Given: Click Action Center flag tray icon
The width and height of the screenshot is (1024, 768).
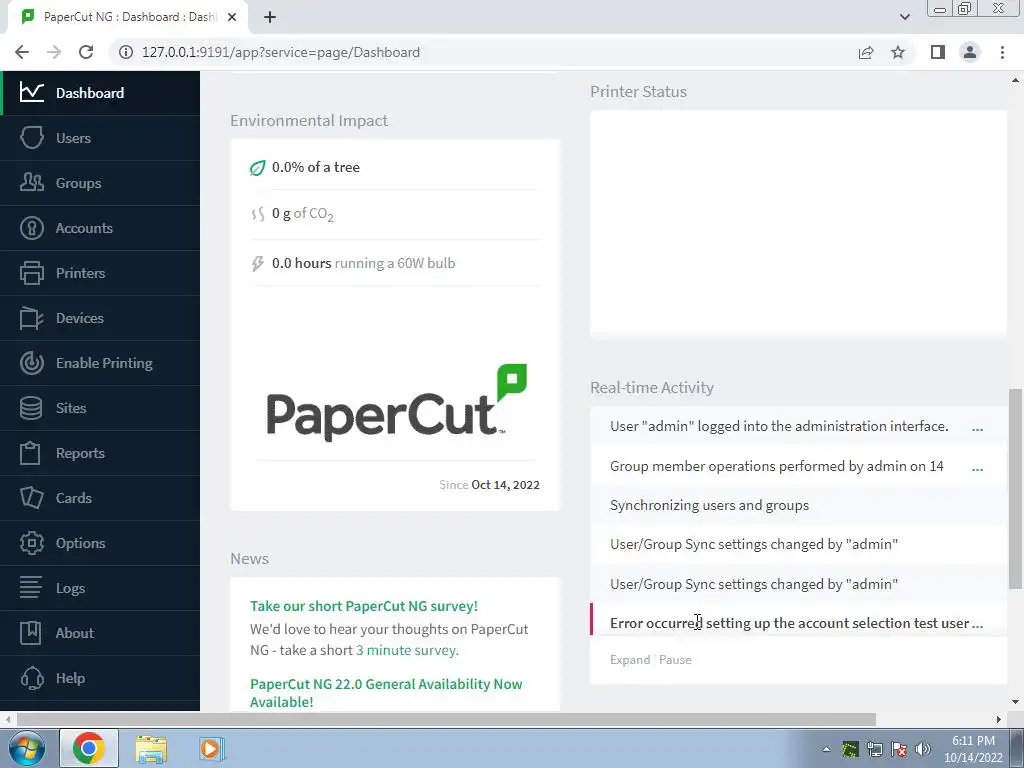Looking at the screenshot, I should pos(899,749).
